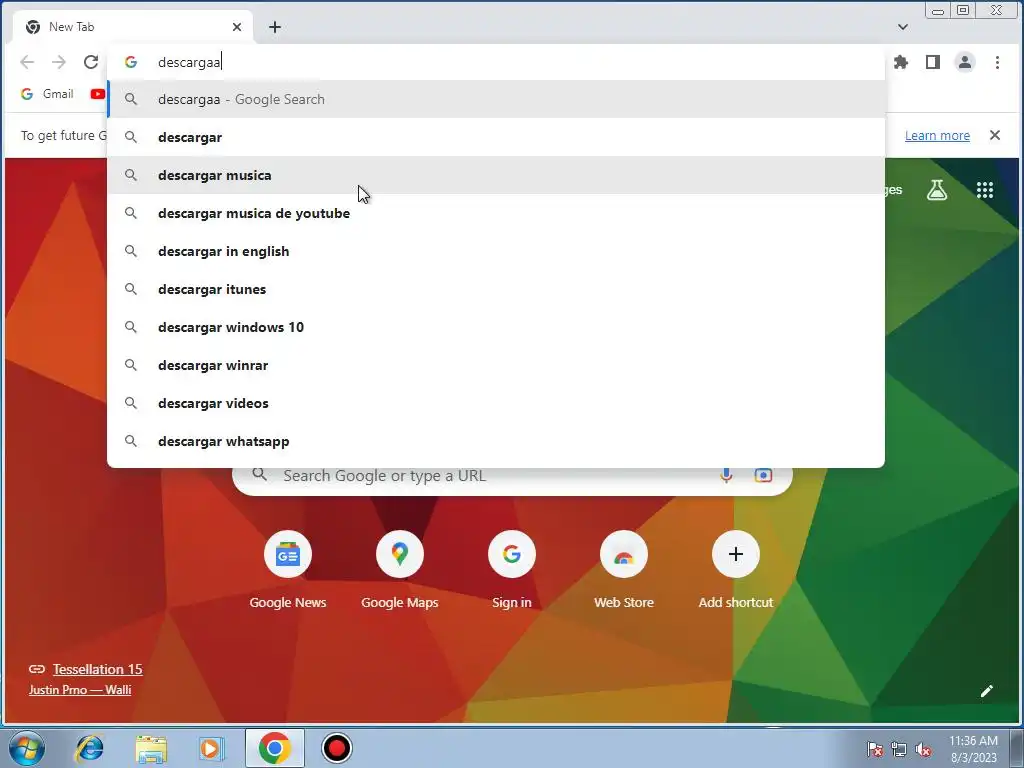This screenshot has height=768, width=1024.
Task: Open the Web Store shortcut
Action: (x=624, y=570)
